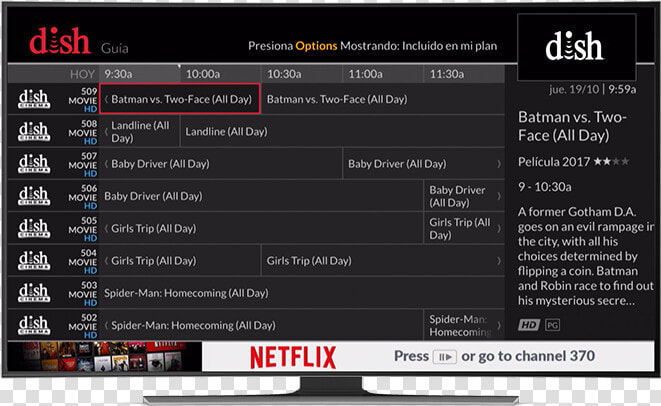Image resolution: width=661 pixels, height=406 pixels.
Task: Select Spider-Man: Homecoming on channel 502 at 9:30a
Action: 261,325
